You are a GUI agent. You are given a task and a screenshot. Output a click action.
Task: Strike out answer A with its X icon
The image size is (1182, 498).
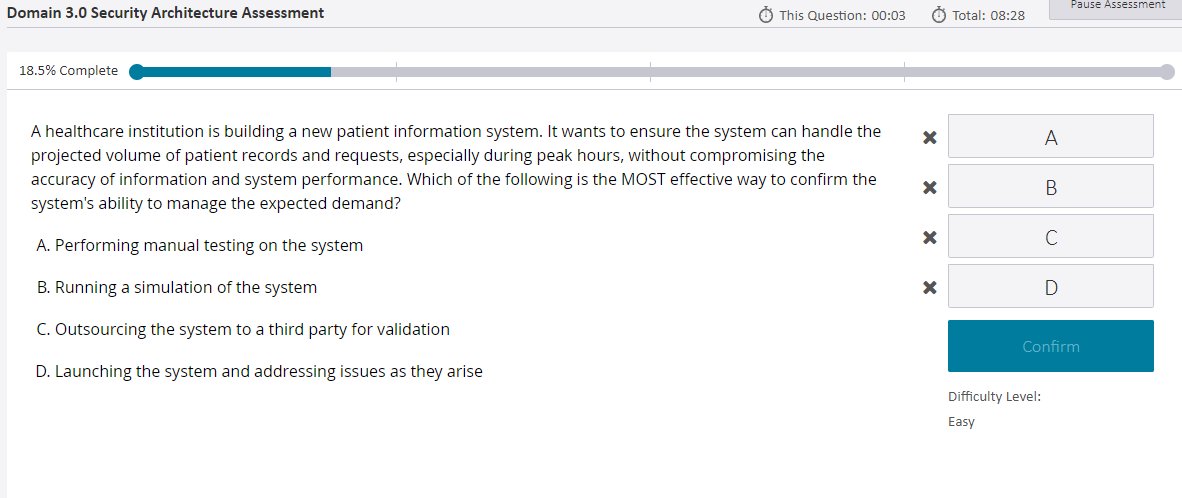point(929,137)
